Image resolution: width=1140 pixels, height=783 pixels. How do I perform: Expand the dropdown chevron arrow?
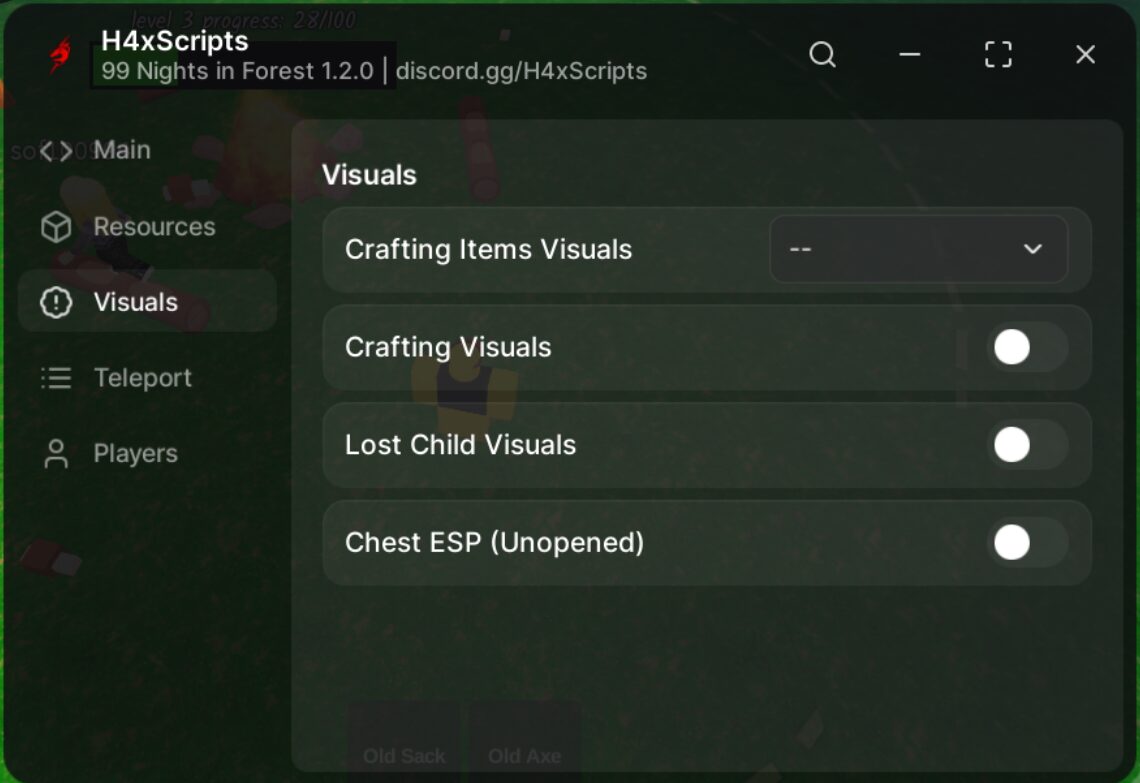click(1032, 249)
